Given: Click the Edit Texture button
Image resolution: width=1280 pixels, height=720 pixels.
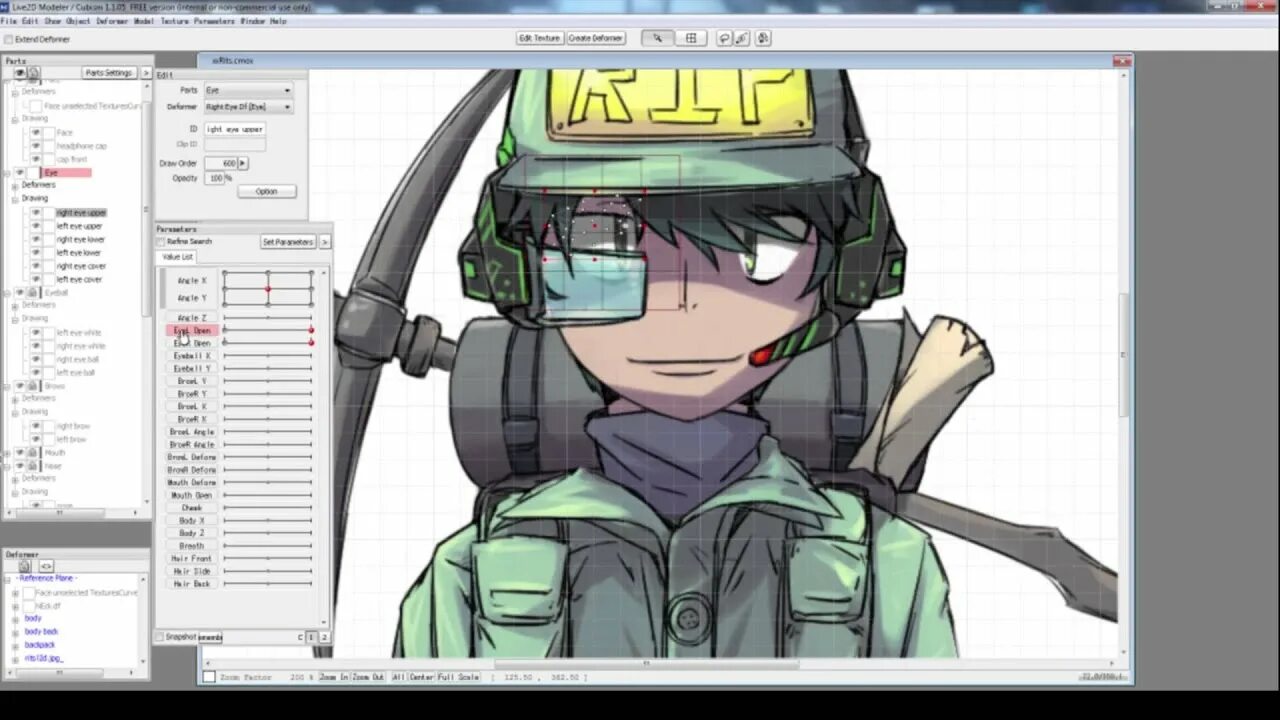Looking at the screenshot, I should coord(539,38).
